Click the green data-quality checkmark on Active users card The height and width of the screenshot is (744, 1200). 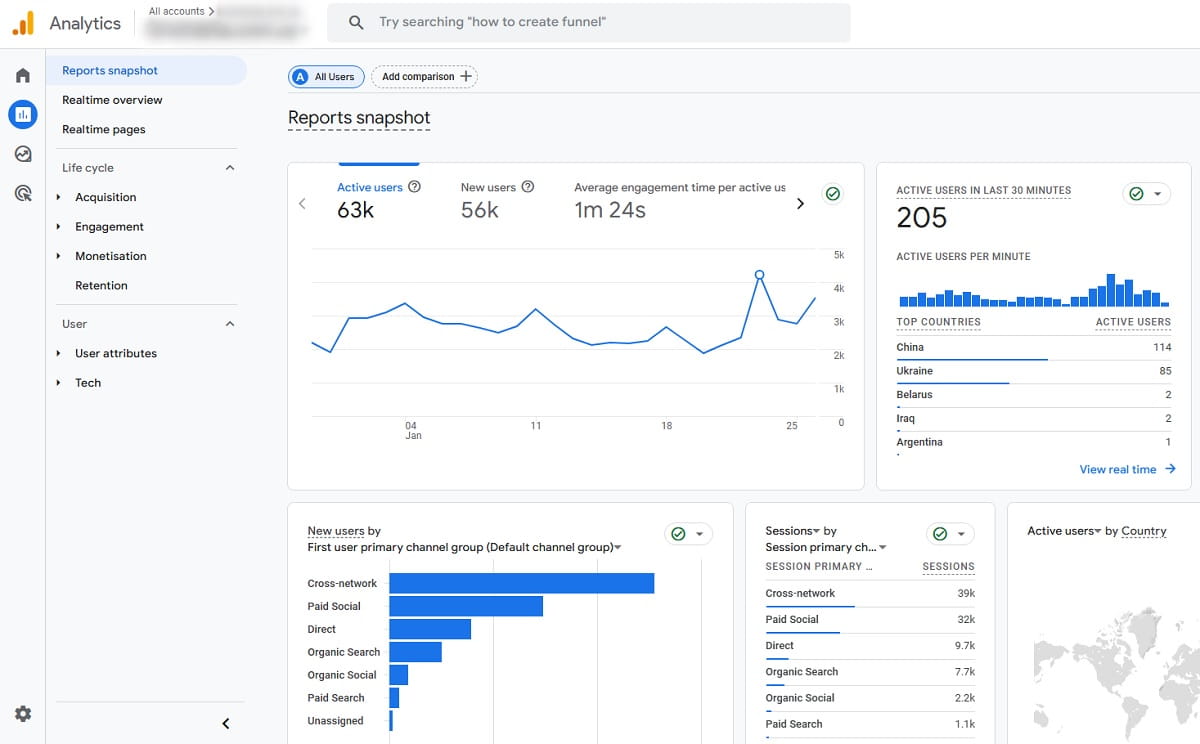(x=833, y=193)
